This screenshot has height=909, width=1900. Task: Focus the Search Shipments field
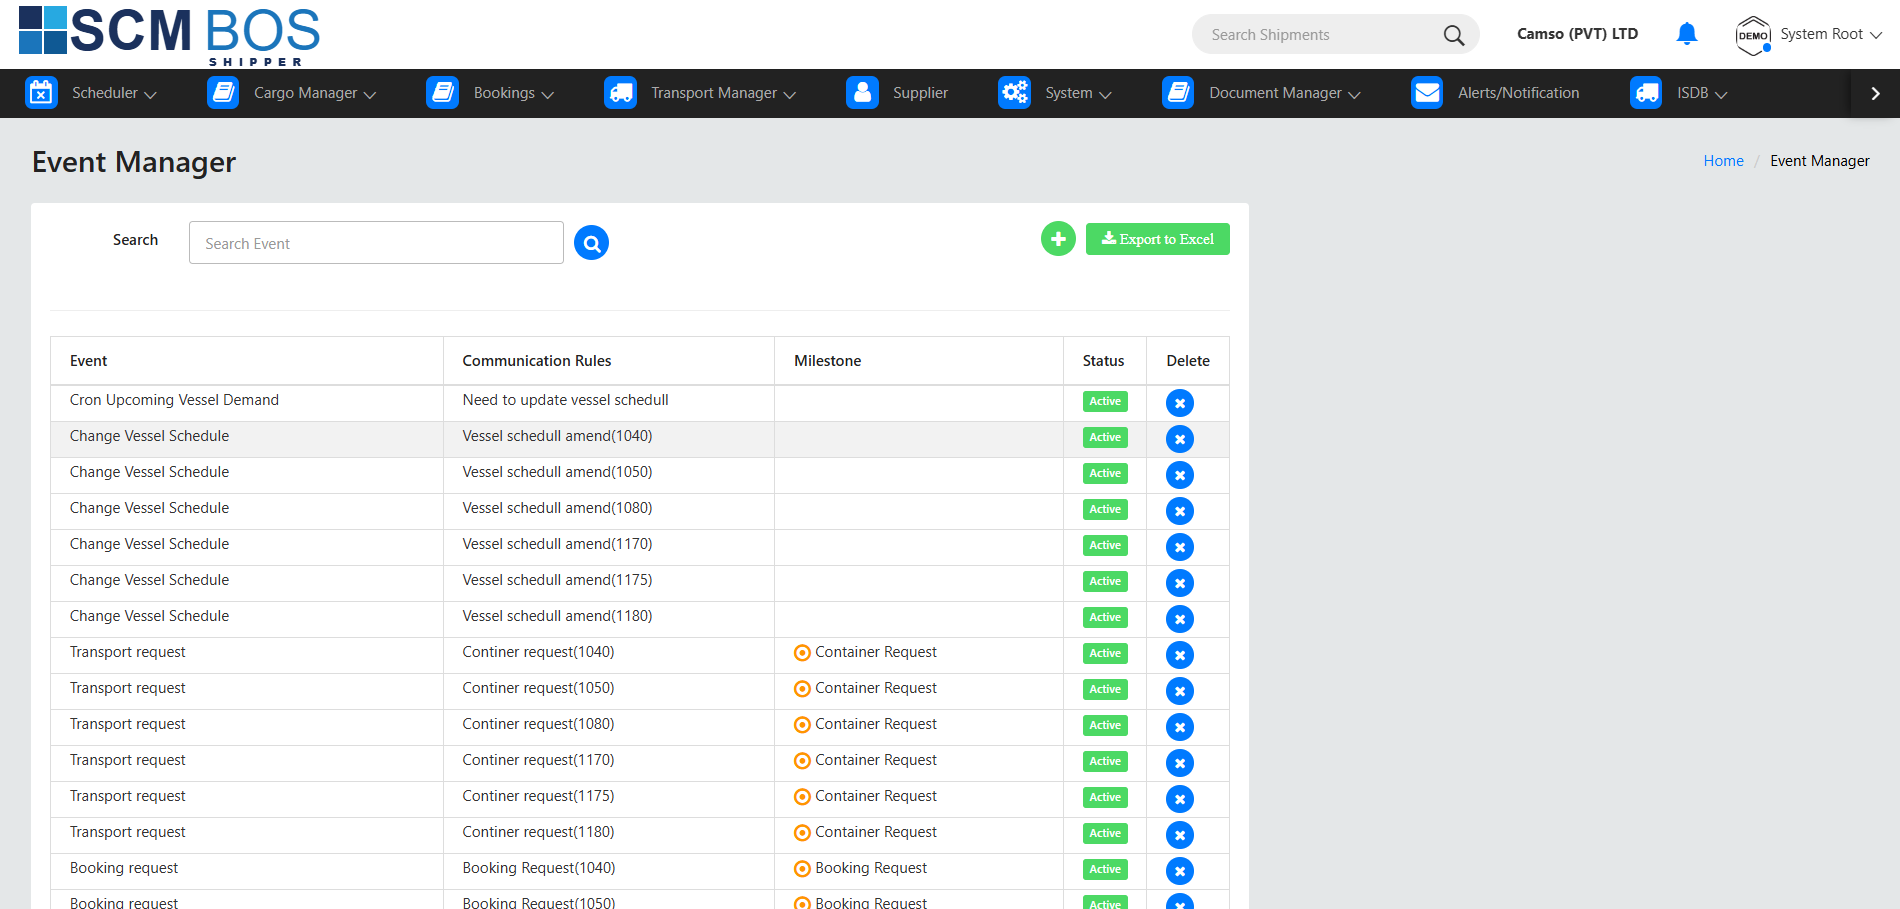pos(1320,35)
